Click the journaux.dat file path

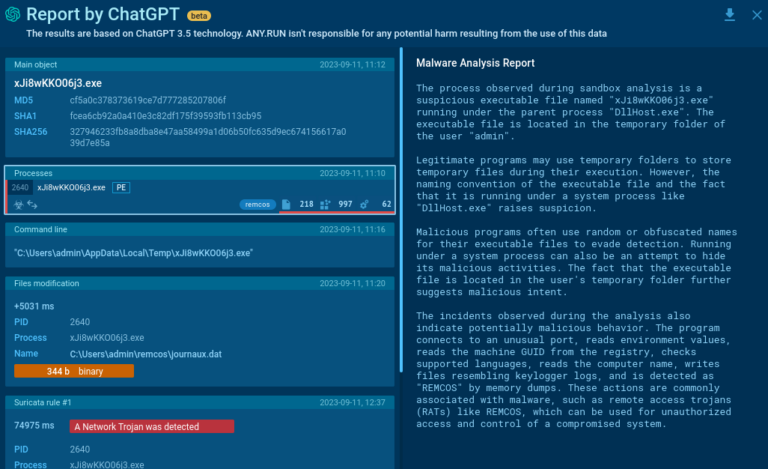tap(145, 354)
